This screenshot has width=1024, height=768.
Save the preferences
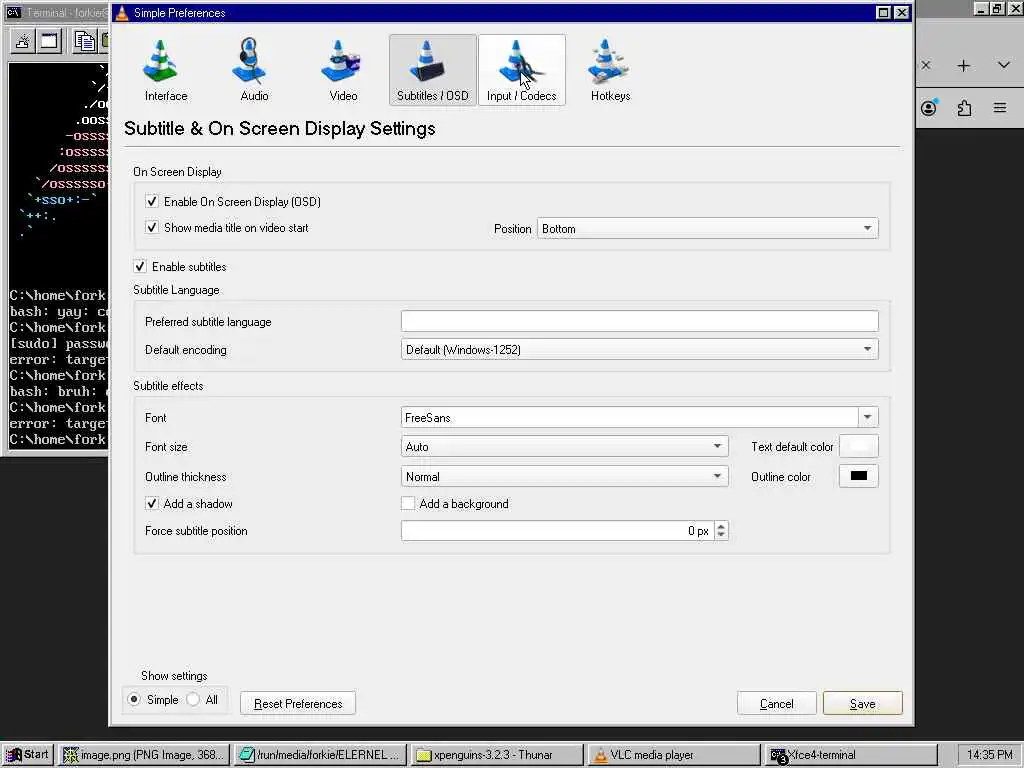(863, 703)
